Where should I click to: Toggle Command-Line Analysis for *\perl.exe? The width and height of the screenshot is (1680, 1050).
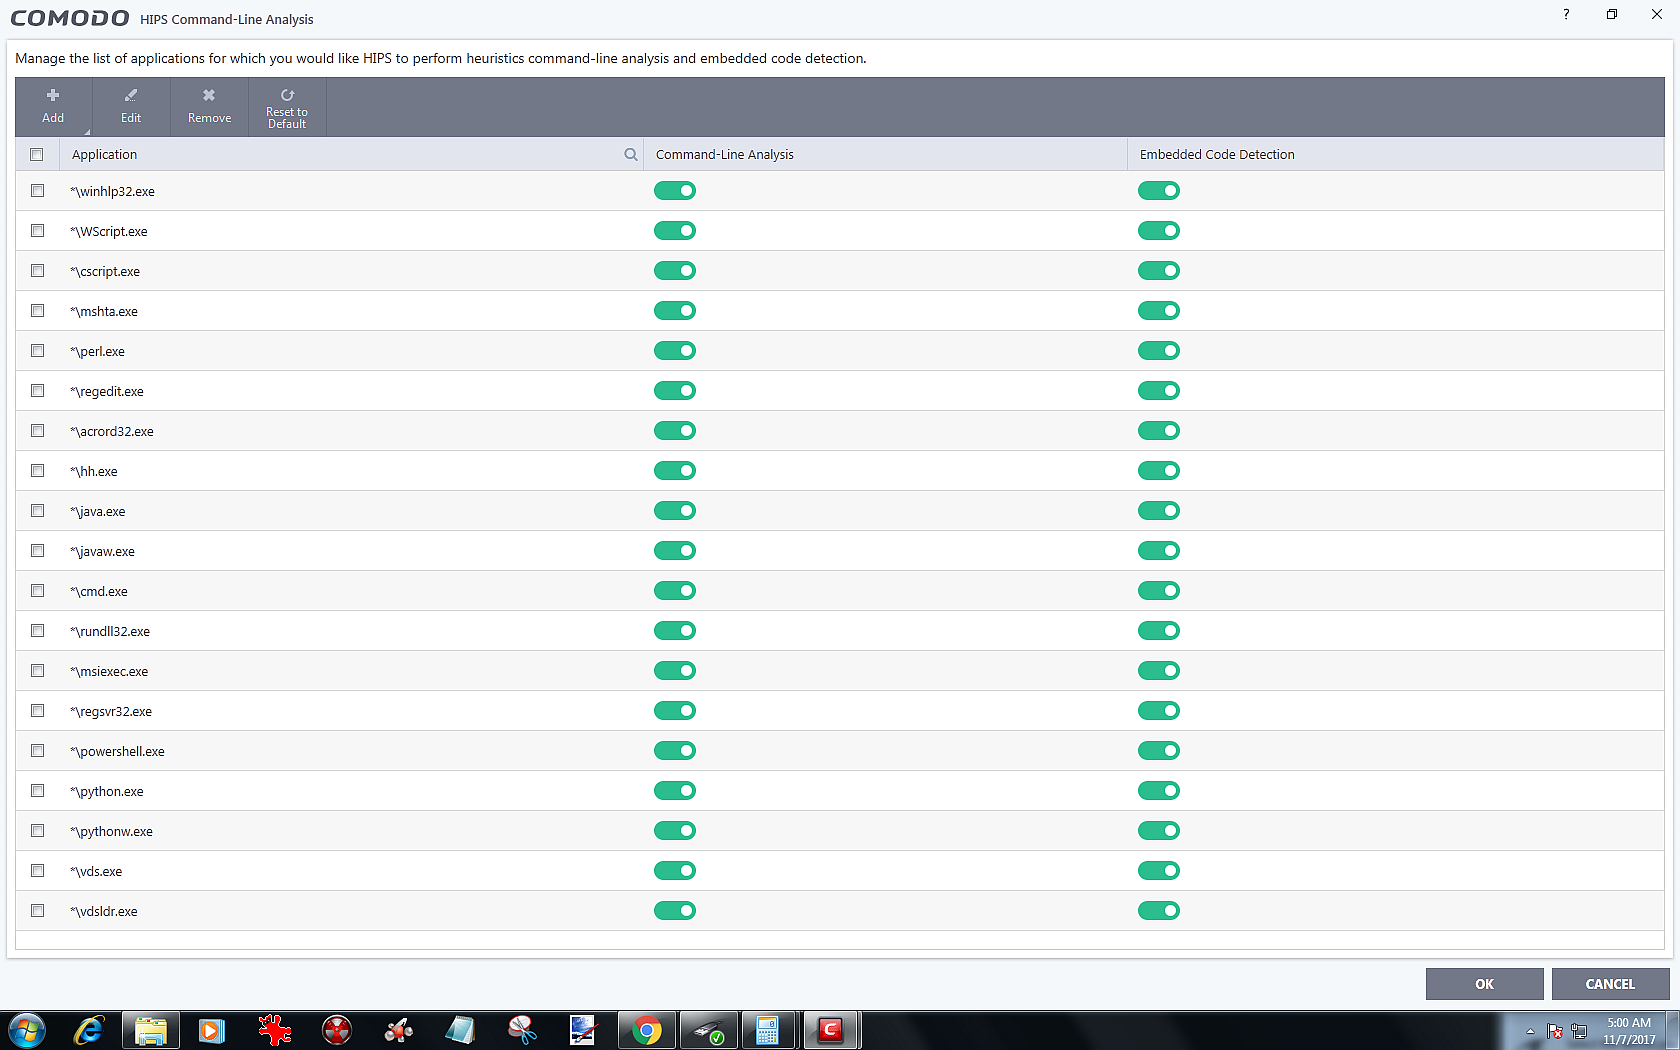tap(675, 351)
